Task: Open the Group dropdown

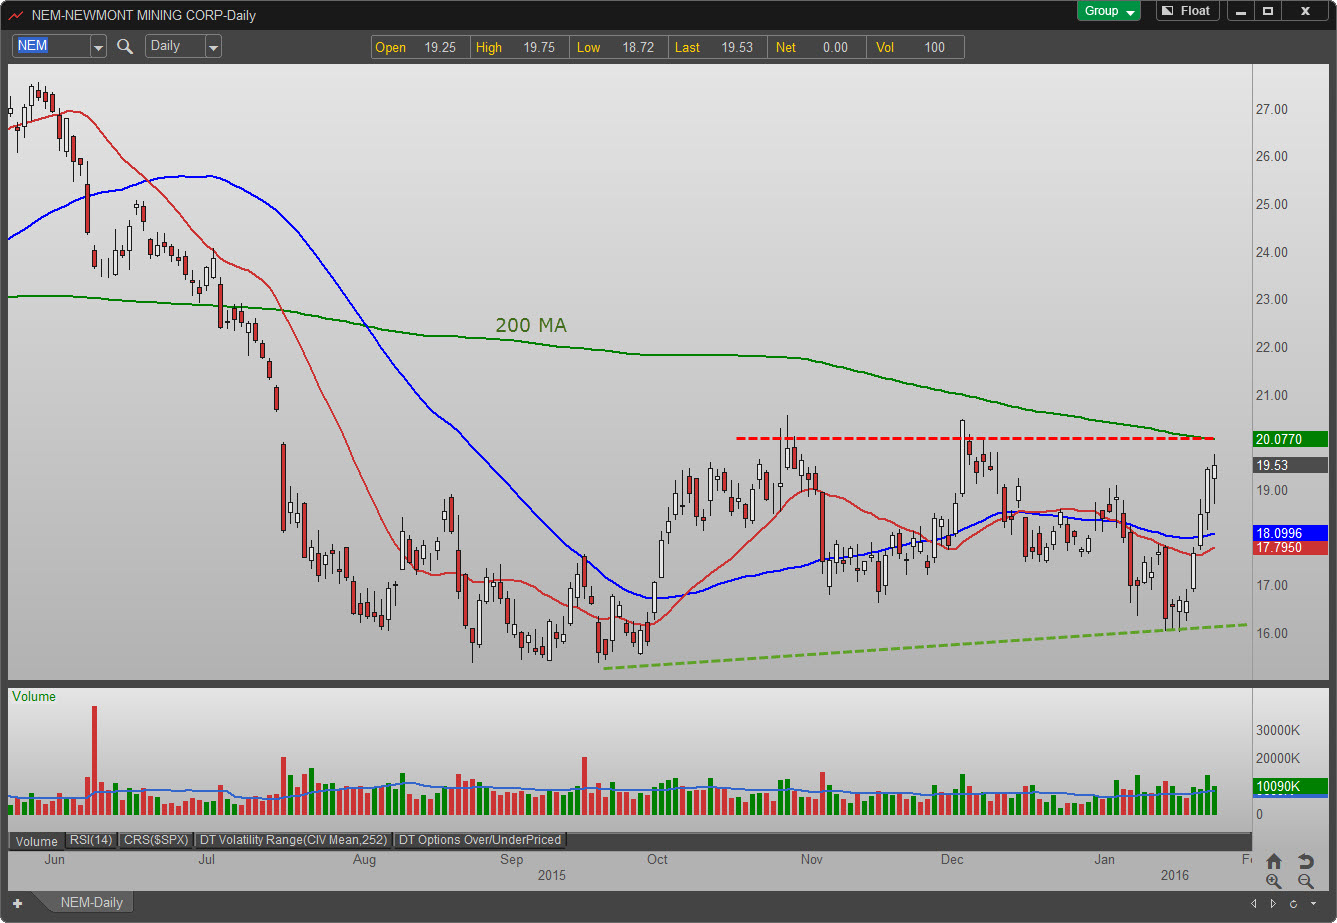Action: tap(1109, 11)
